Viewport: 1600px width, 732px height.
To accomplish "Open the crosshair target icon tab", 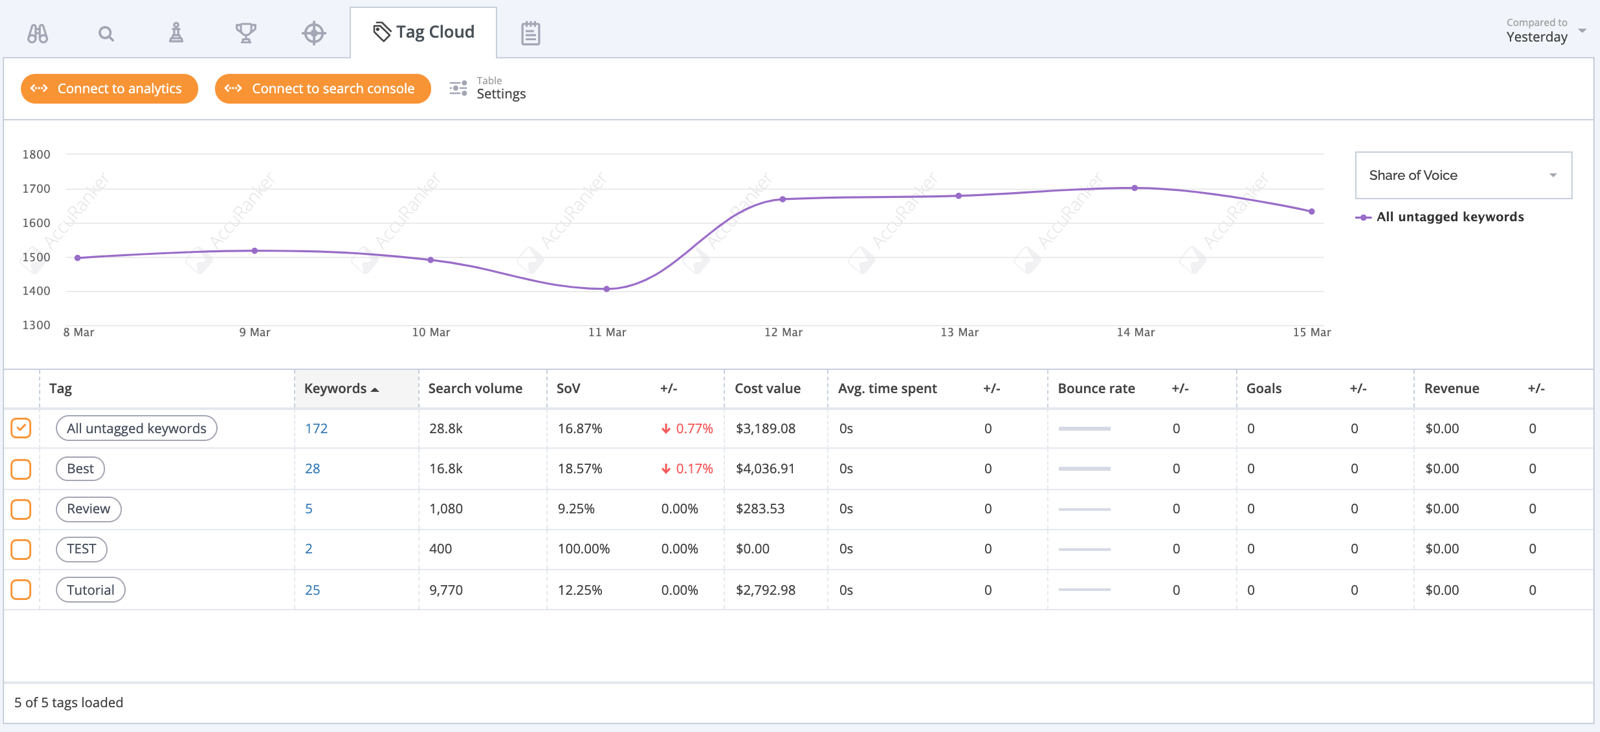I will click(x=314, y=33).
